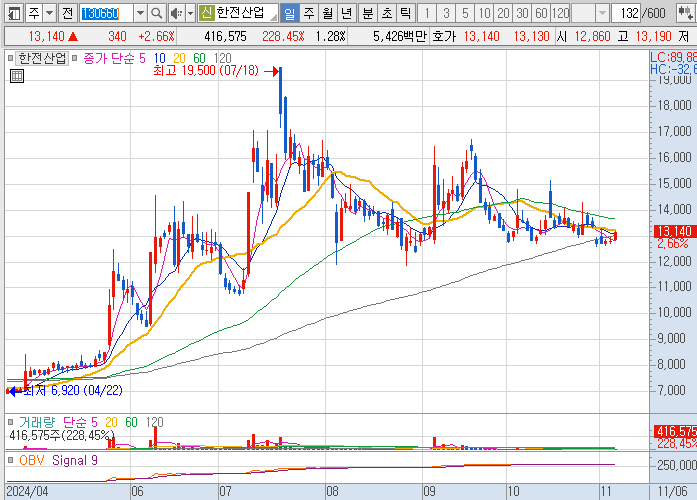This screenshot has height=500, width=697.
Task: Switch to the second 초 chart tab
Action: pyautogui.click(x=387, y=13)
